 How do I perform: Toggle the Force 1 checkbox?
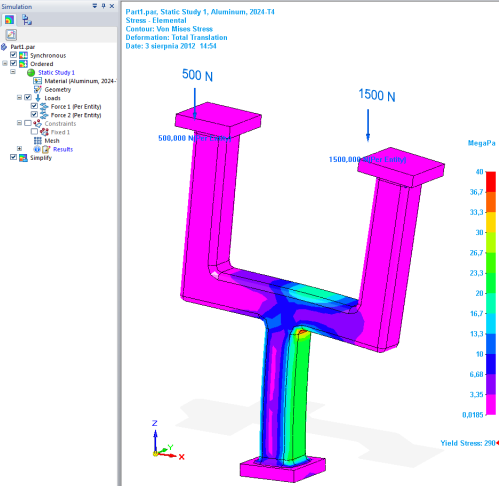(34, 106)
